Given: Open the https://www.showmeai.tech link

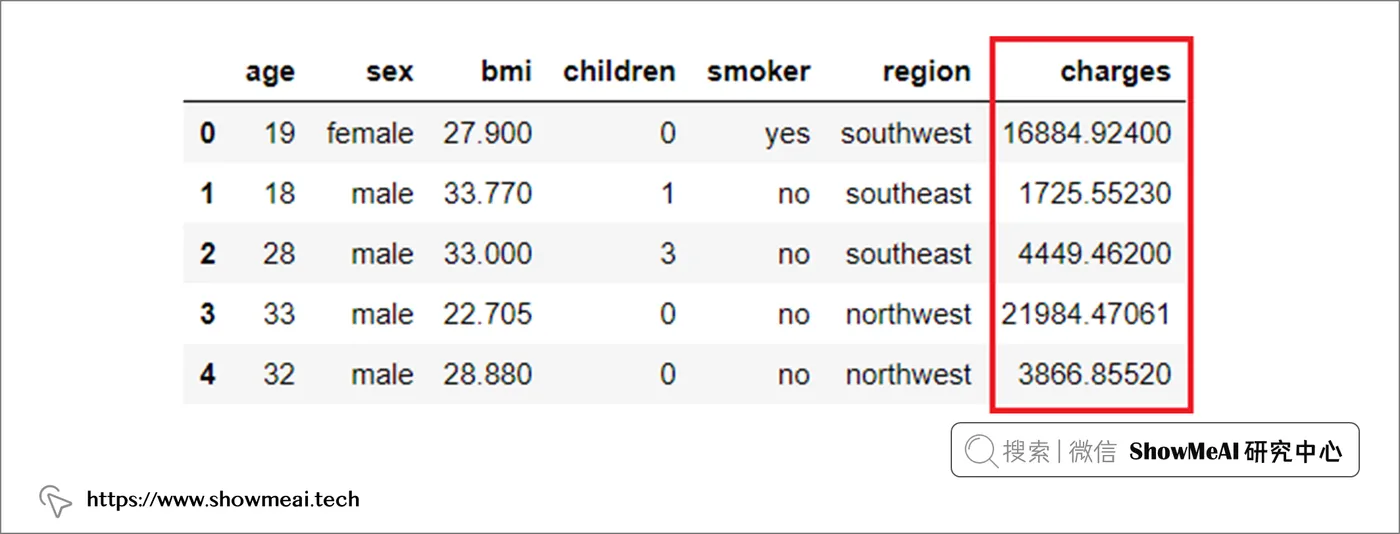Looking at the screenshot, I should pyautogui.click(x=222, y=499).
